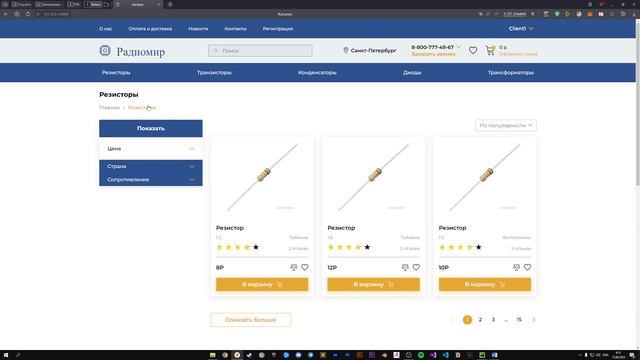Screen dimensions: 640x360
Task: Select the Резисторы category
Action: click(x=116, y=72)
